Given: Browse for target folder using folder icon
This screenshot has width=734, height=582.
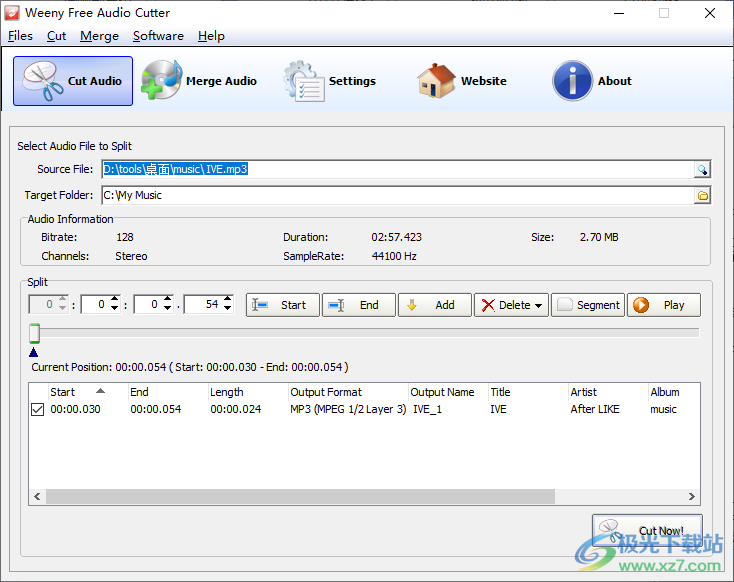Looking at the screenshot, I should point(702,196).
